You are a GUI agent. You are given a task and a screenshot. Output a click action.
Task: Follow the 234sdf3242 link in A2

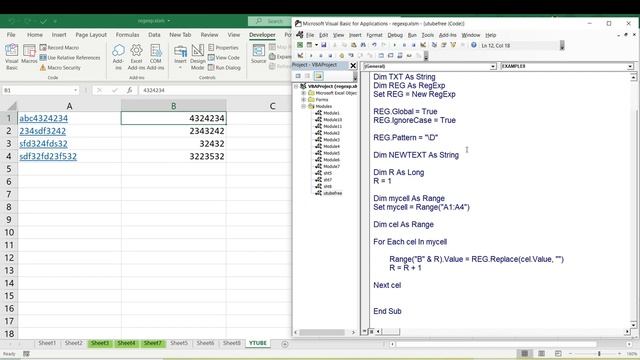(x=42, y=131)
